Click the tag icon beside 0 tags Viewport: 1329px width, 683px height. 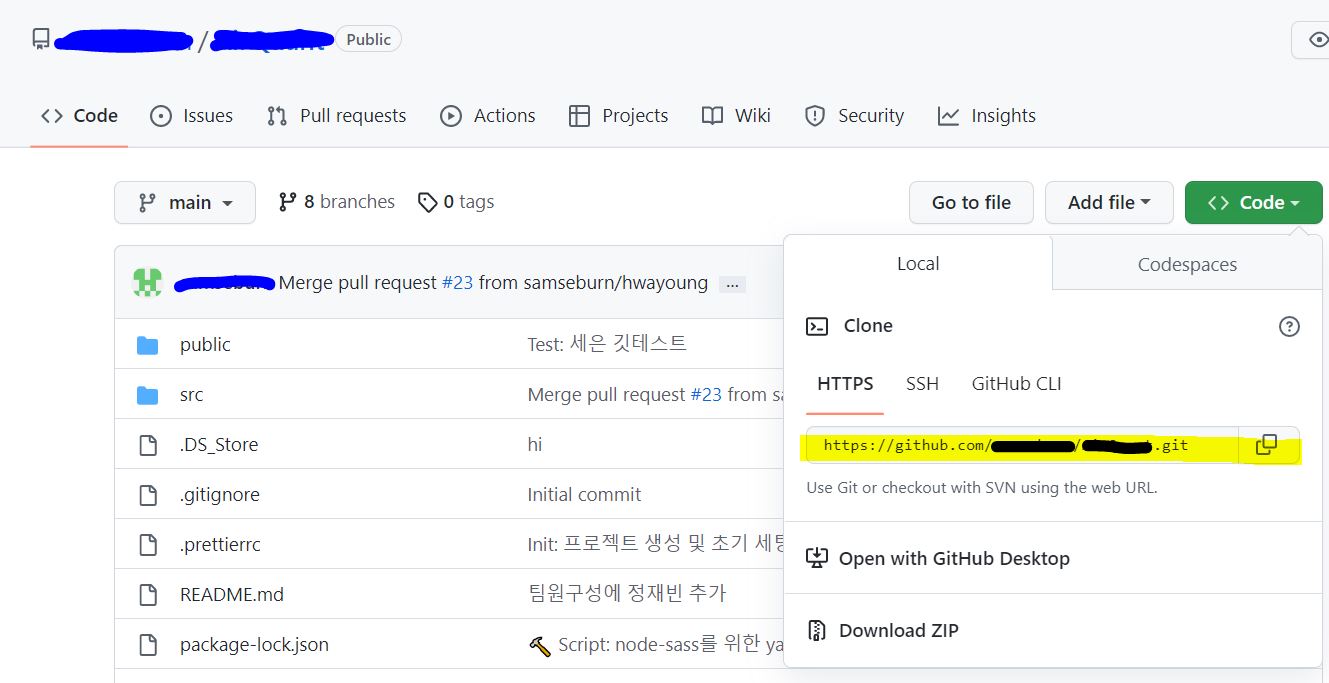click(x=427, y=203)
